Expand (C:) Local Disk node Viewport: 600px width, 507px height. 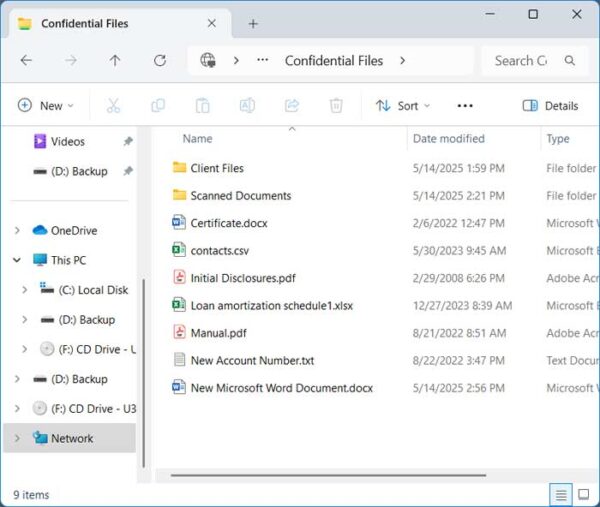[25, 290]
